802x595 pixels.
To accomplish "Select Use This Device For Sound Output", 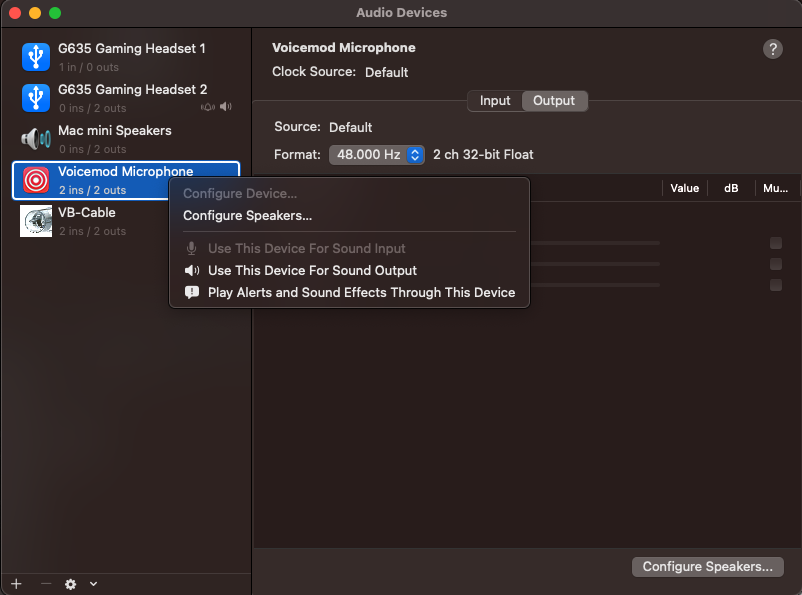I will pos(349,271).
